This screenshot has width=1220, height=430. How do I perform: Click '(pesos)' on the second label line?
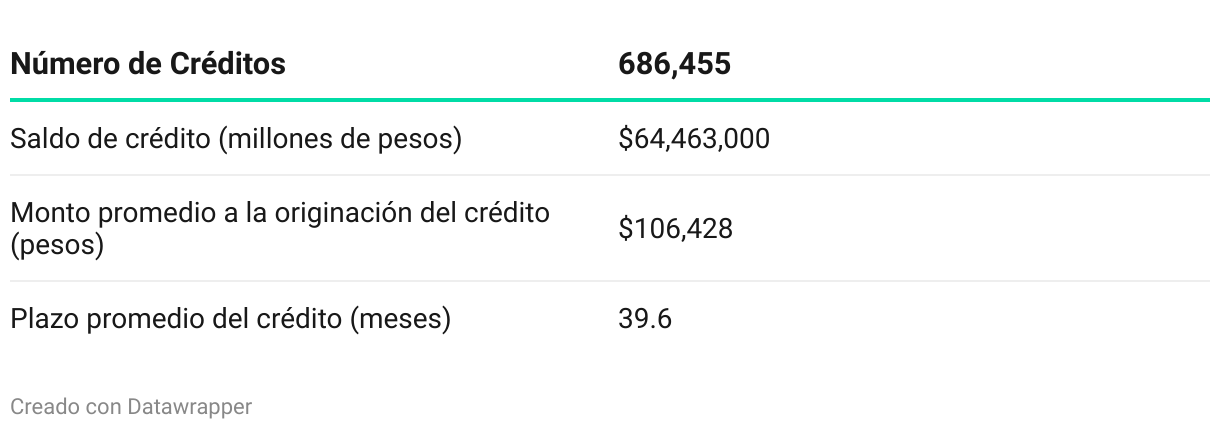pos(57,245)
